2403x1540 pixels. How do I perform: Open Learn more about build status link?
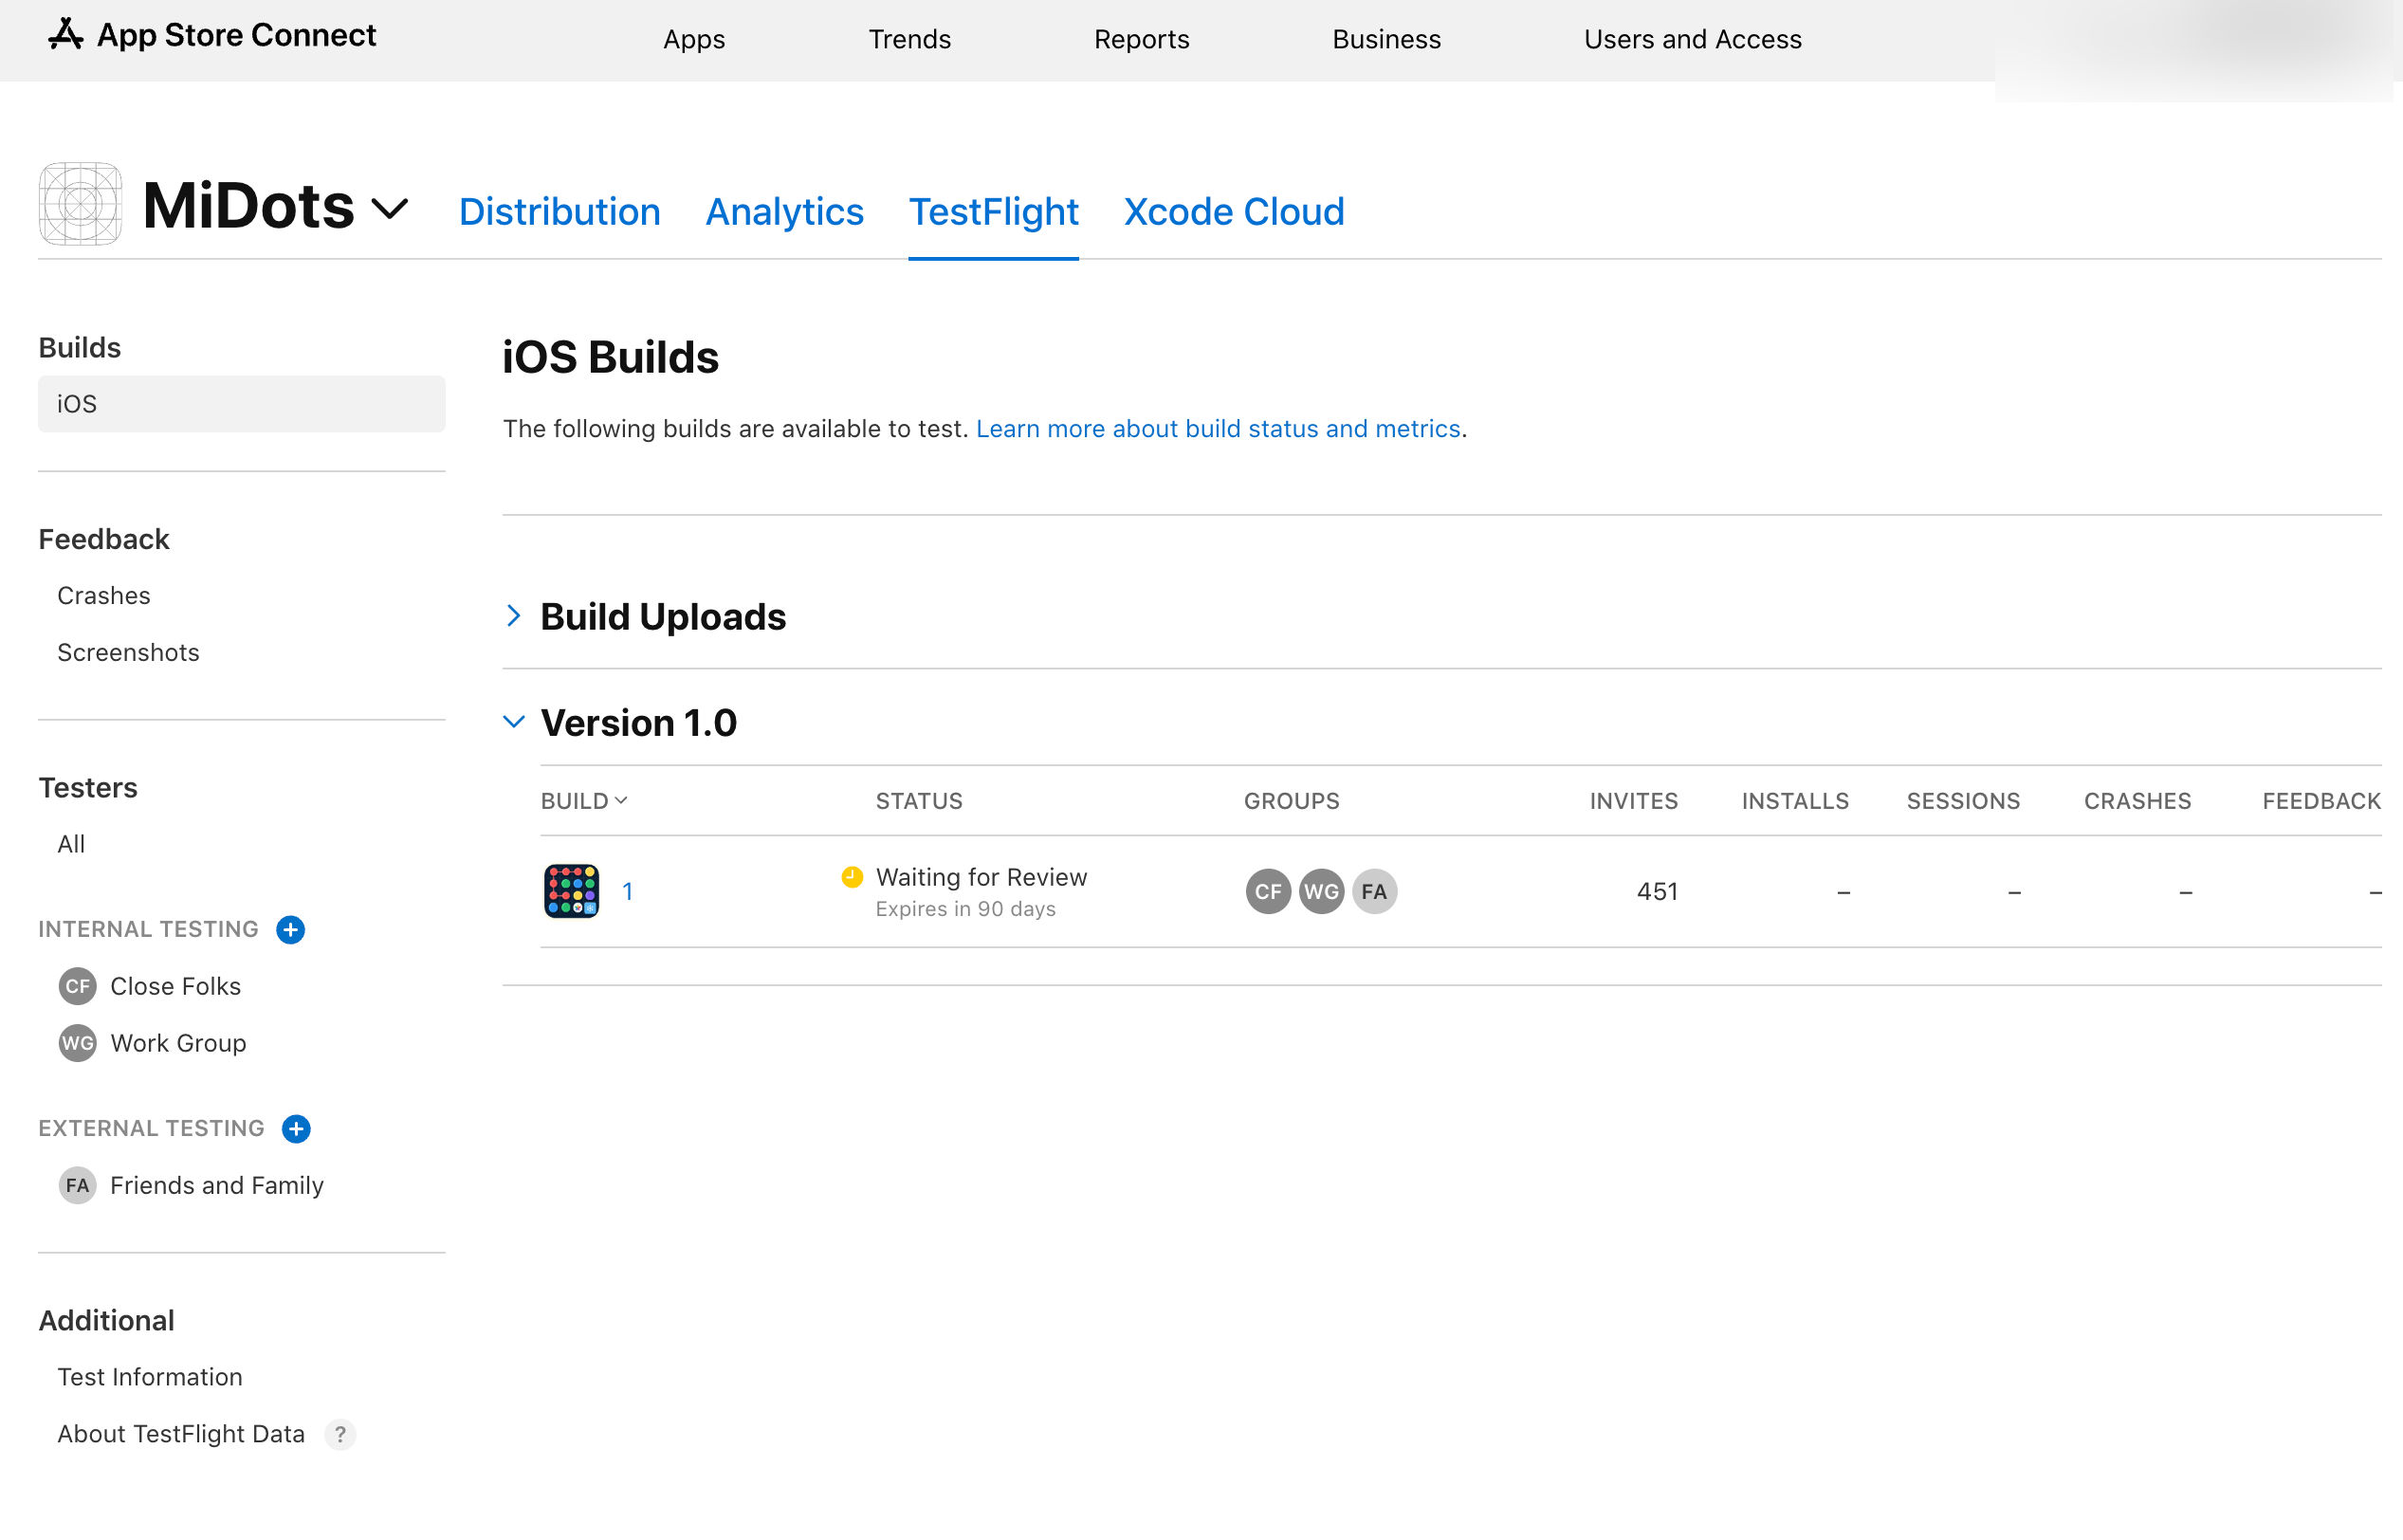[1218, 429]
